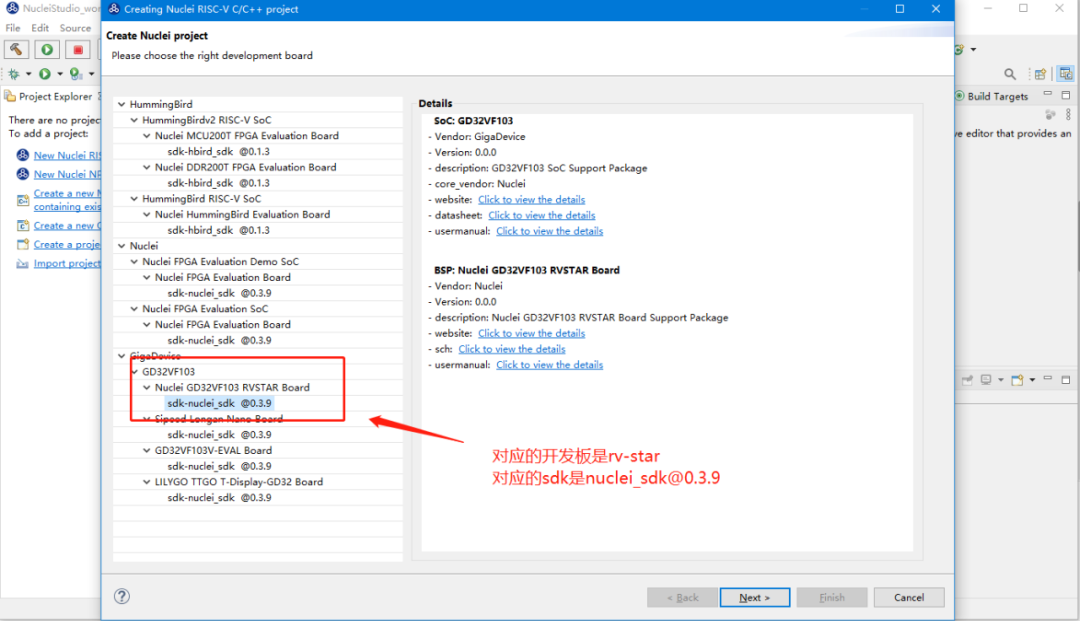Select sdk-nuclei_sdk under LILYGO TTGO Board

pyautogui.click(x=219, y=498)
